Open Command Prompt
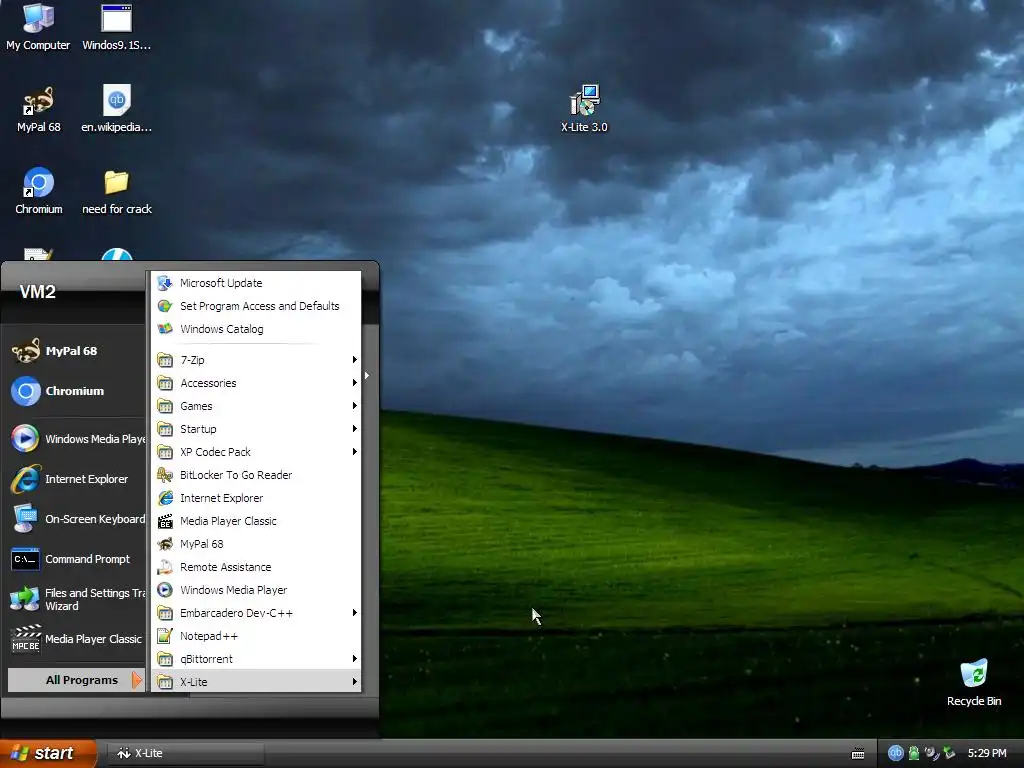 pos(76,559)
